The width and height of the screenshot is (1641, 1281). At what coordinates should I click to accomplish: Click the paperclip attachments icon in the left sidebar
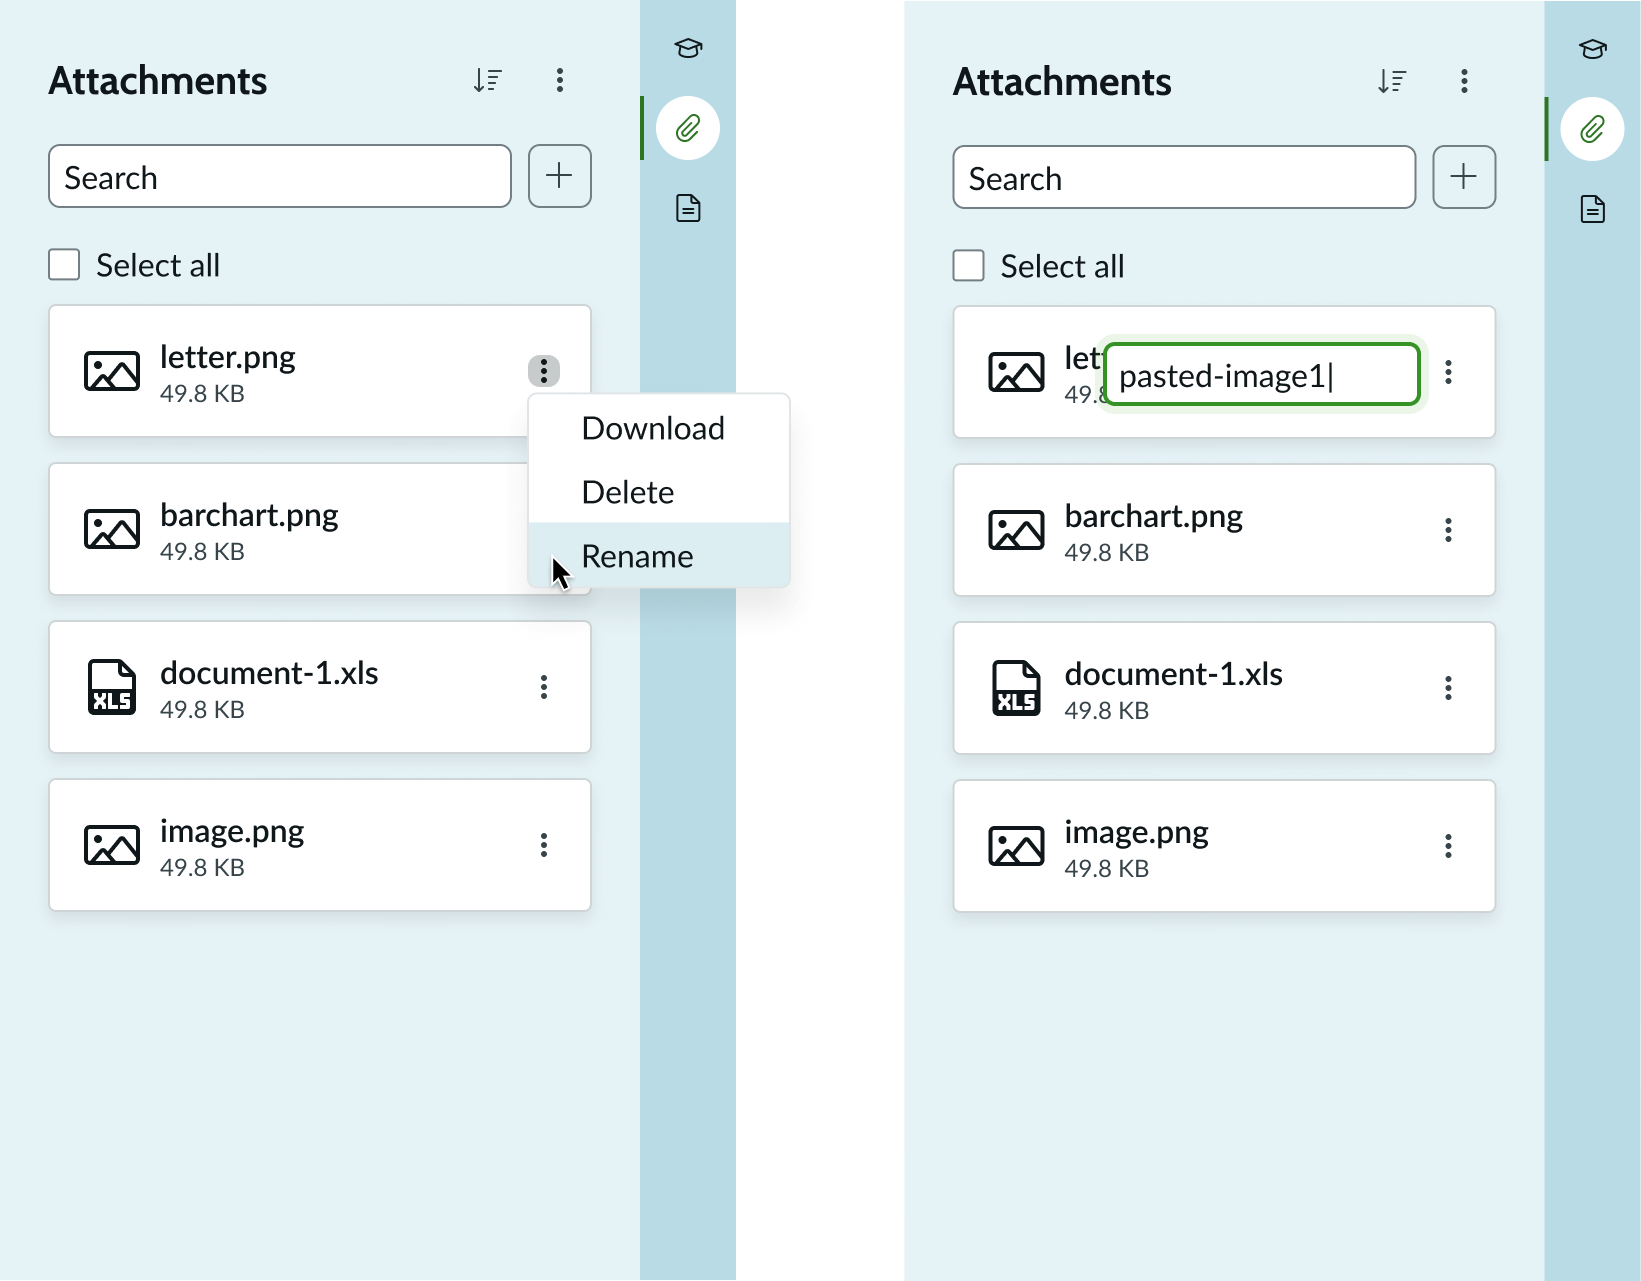[x=688, y=128]
